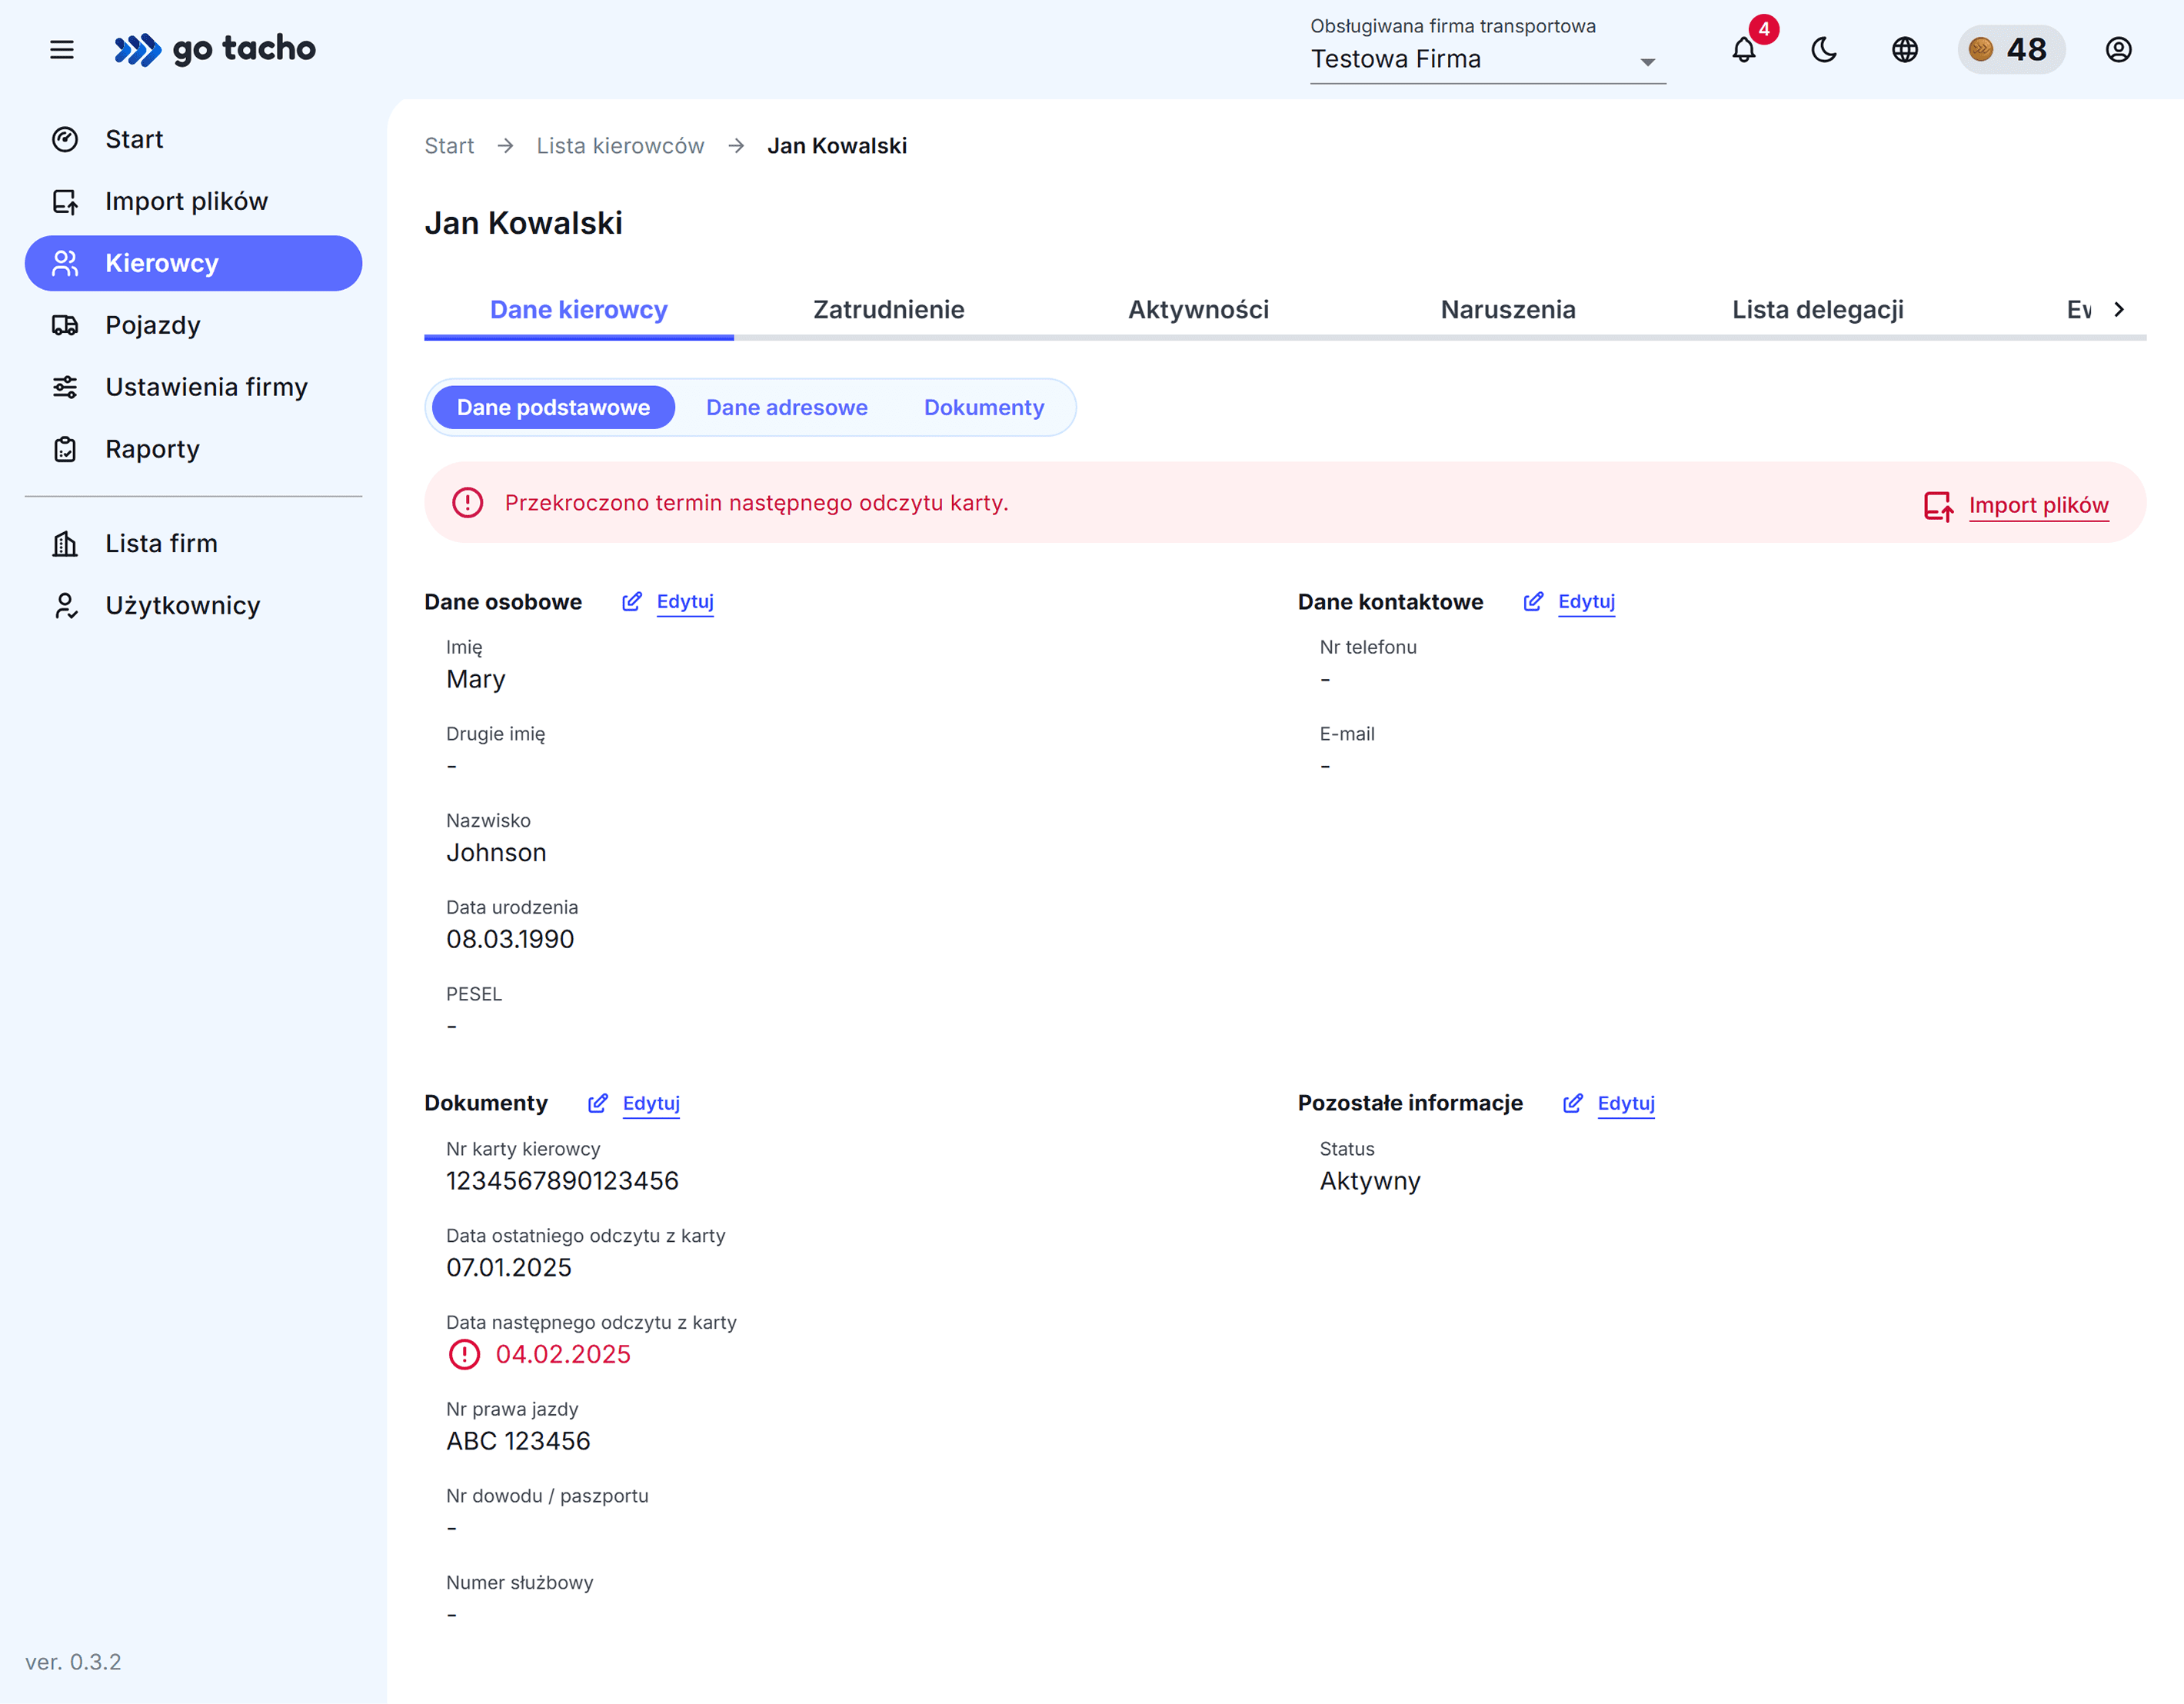Click the Pojazdy truck icon
This screenshot has height=1704, width=2184.
(65, 325)
